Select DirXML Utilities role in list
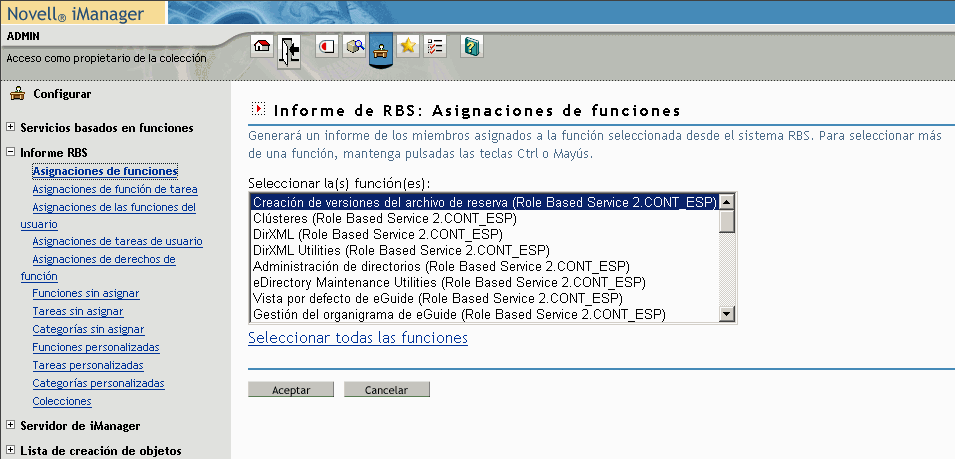 click(x=484, y=250)
